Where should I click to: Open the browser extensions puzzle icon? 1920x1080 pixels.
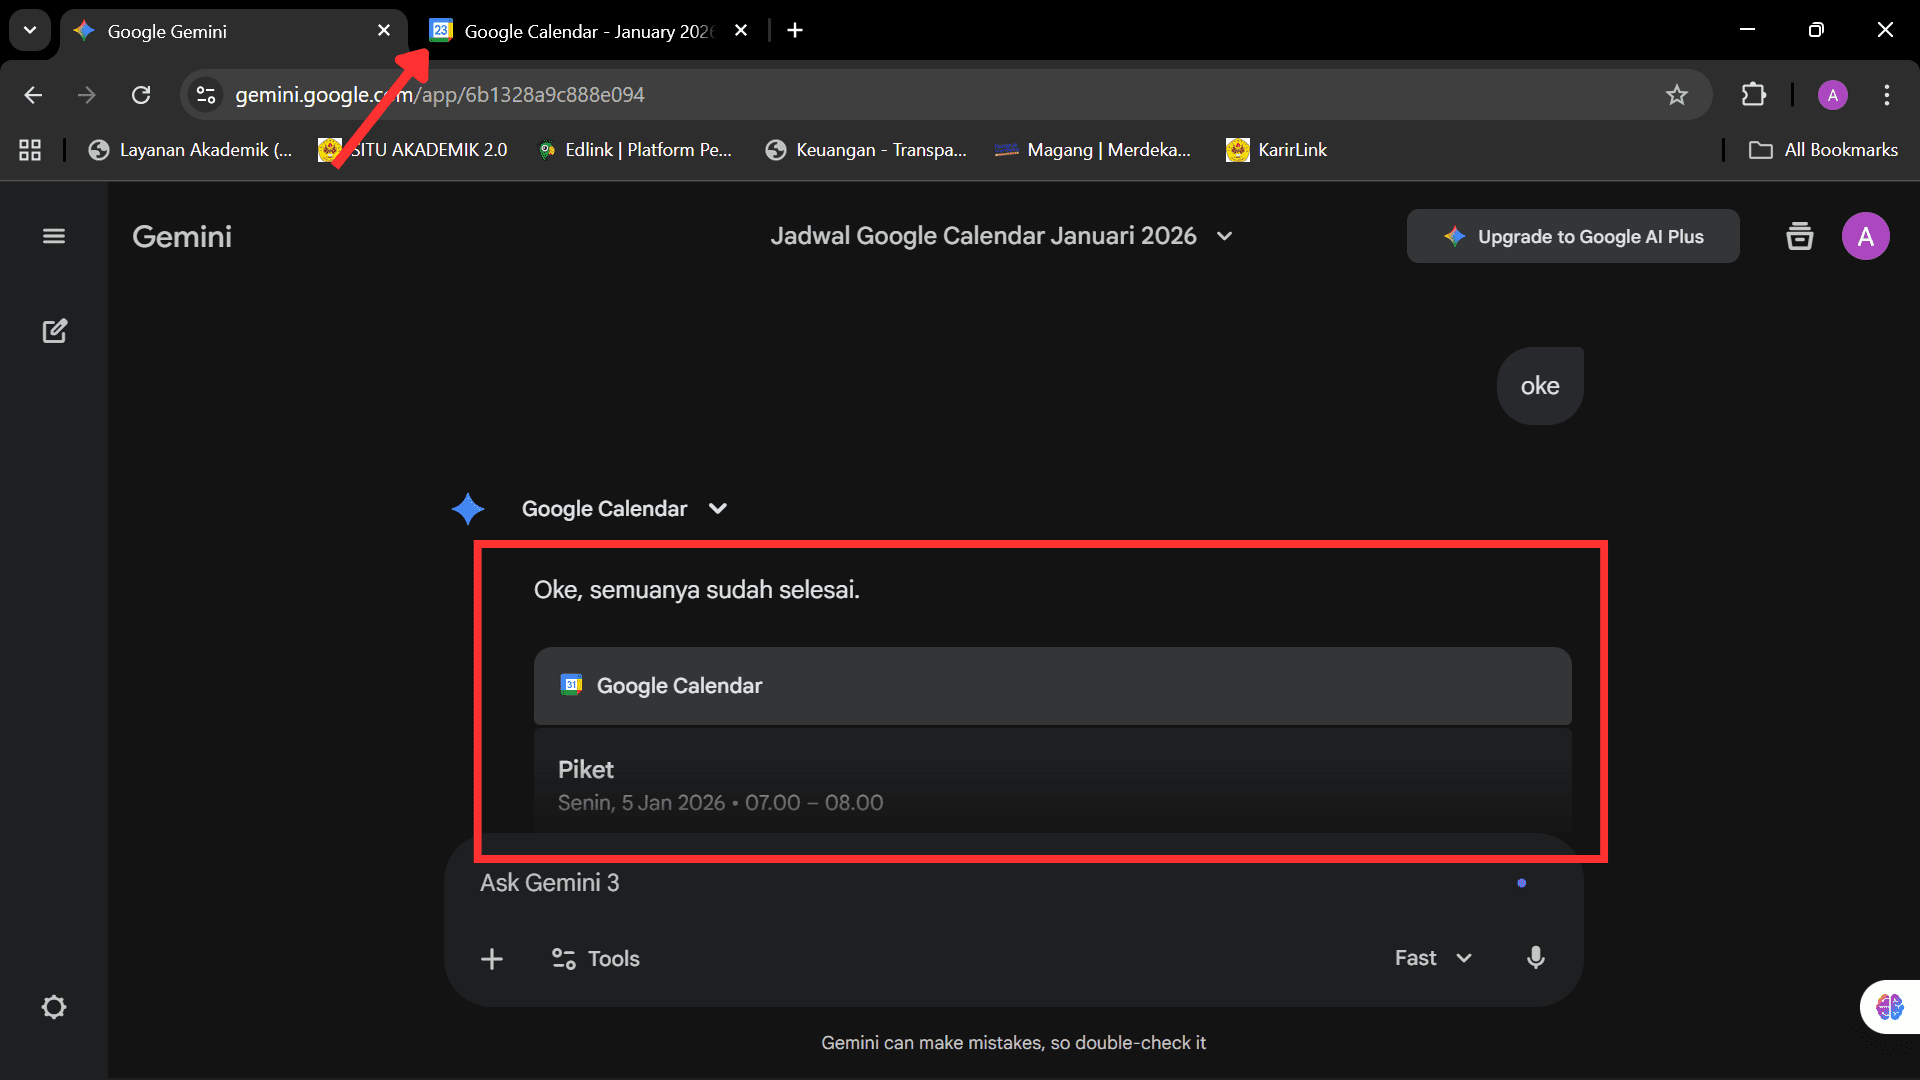coord(1755,95)
